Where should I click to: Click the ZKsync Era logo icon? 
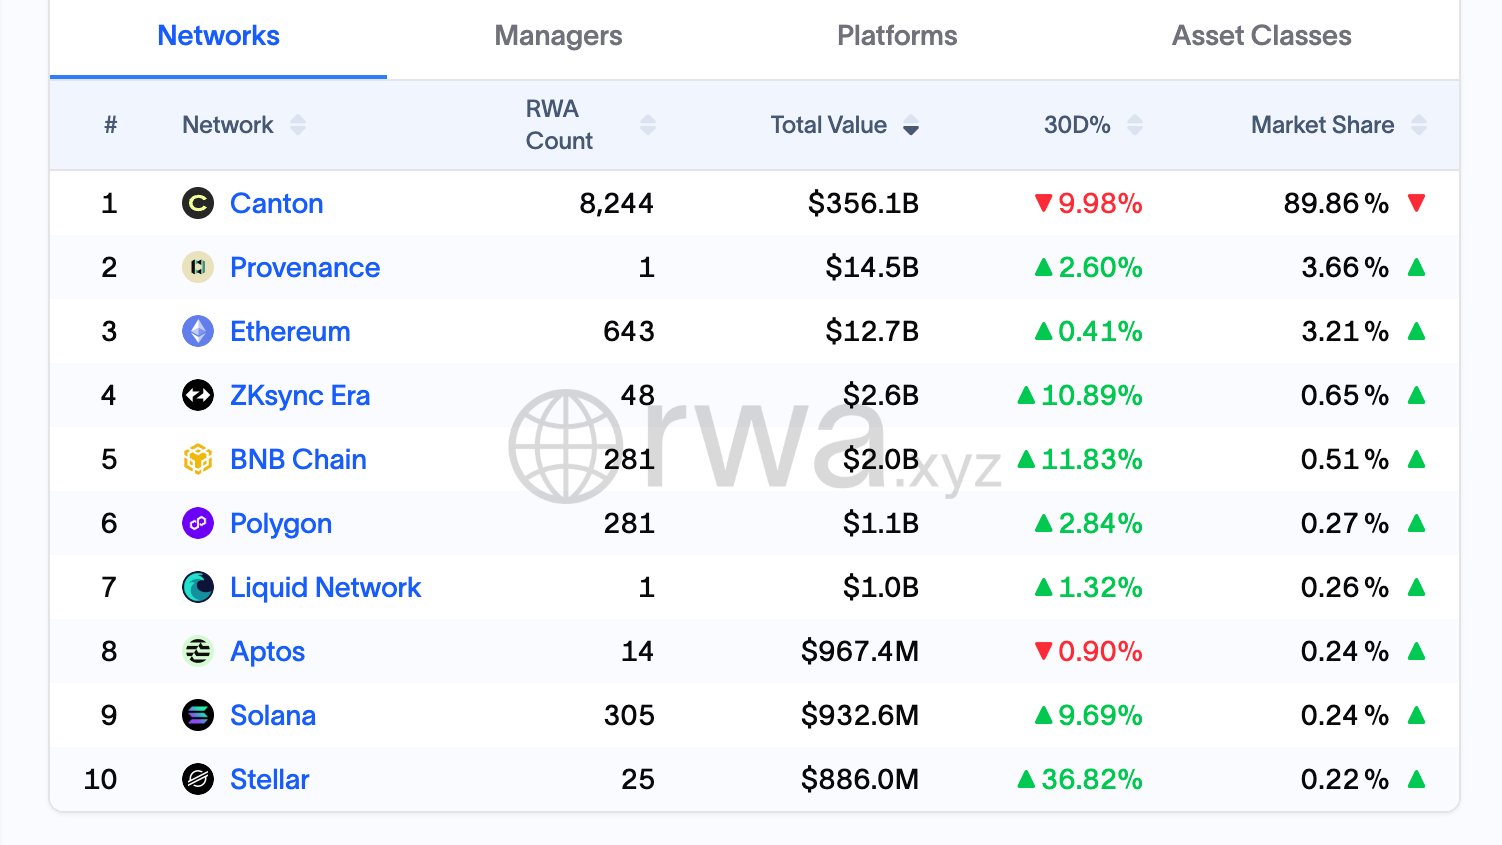coord(198,396)
